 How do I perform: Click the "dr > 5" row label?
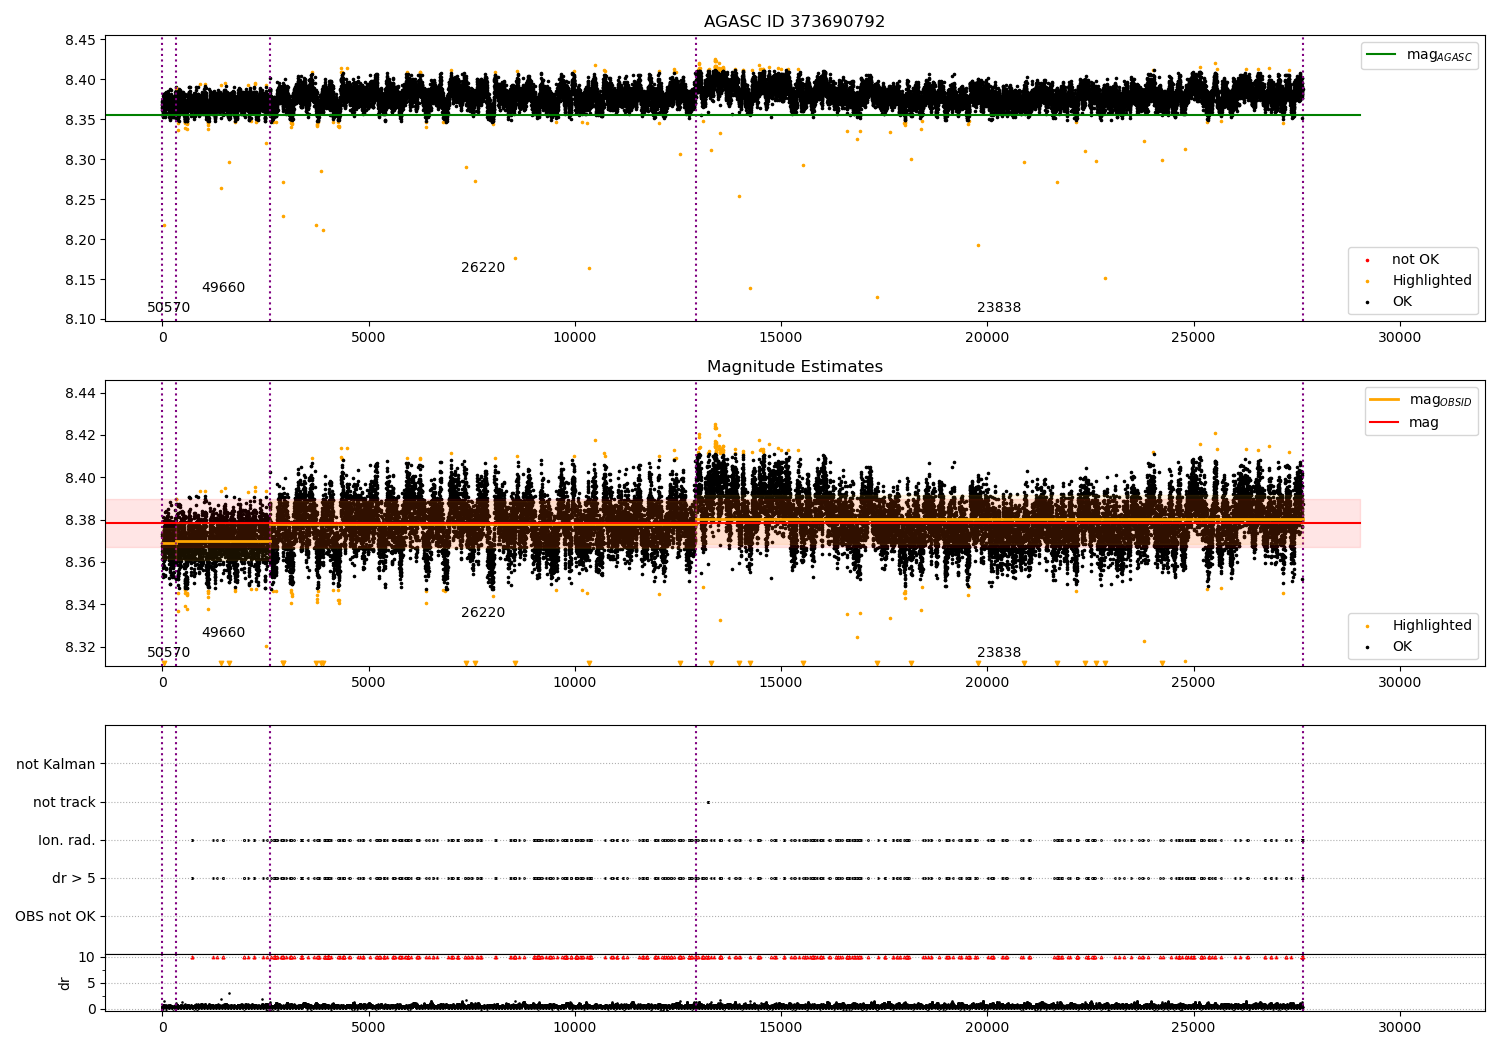point(74,879)
